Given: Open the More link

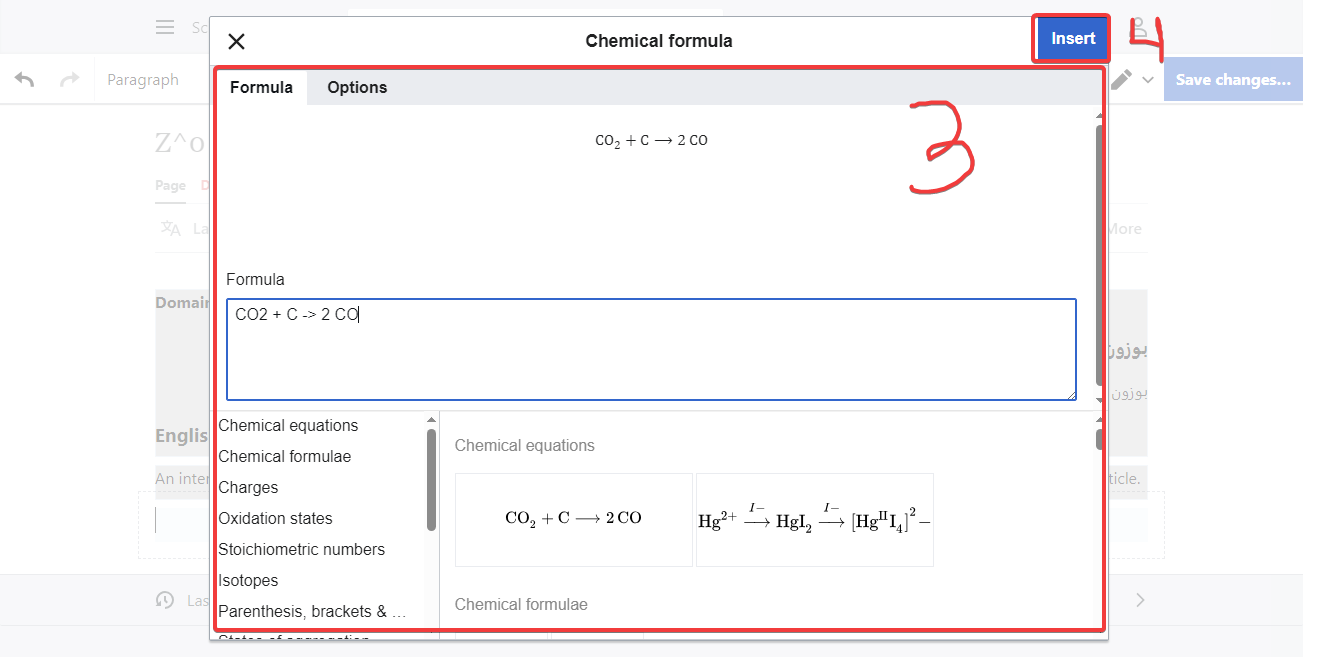Looking at the screenshot, I should 1124,229.
